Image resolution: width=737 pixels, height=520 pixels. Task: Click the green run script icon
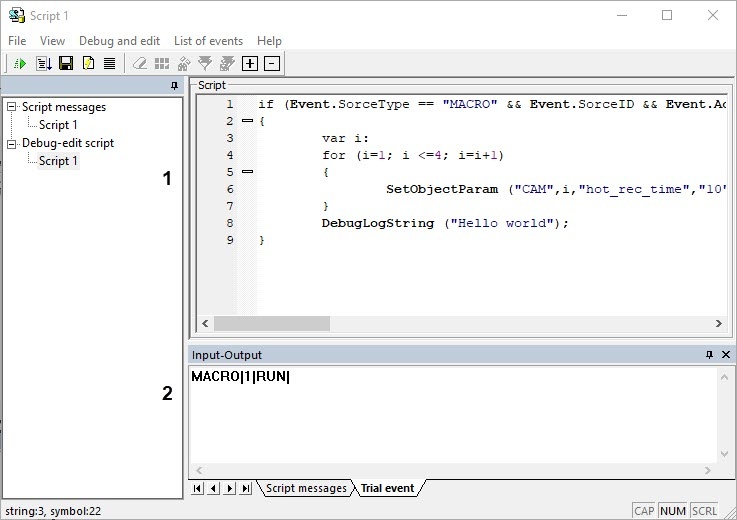pos(19,64)
